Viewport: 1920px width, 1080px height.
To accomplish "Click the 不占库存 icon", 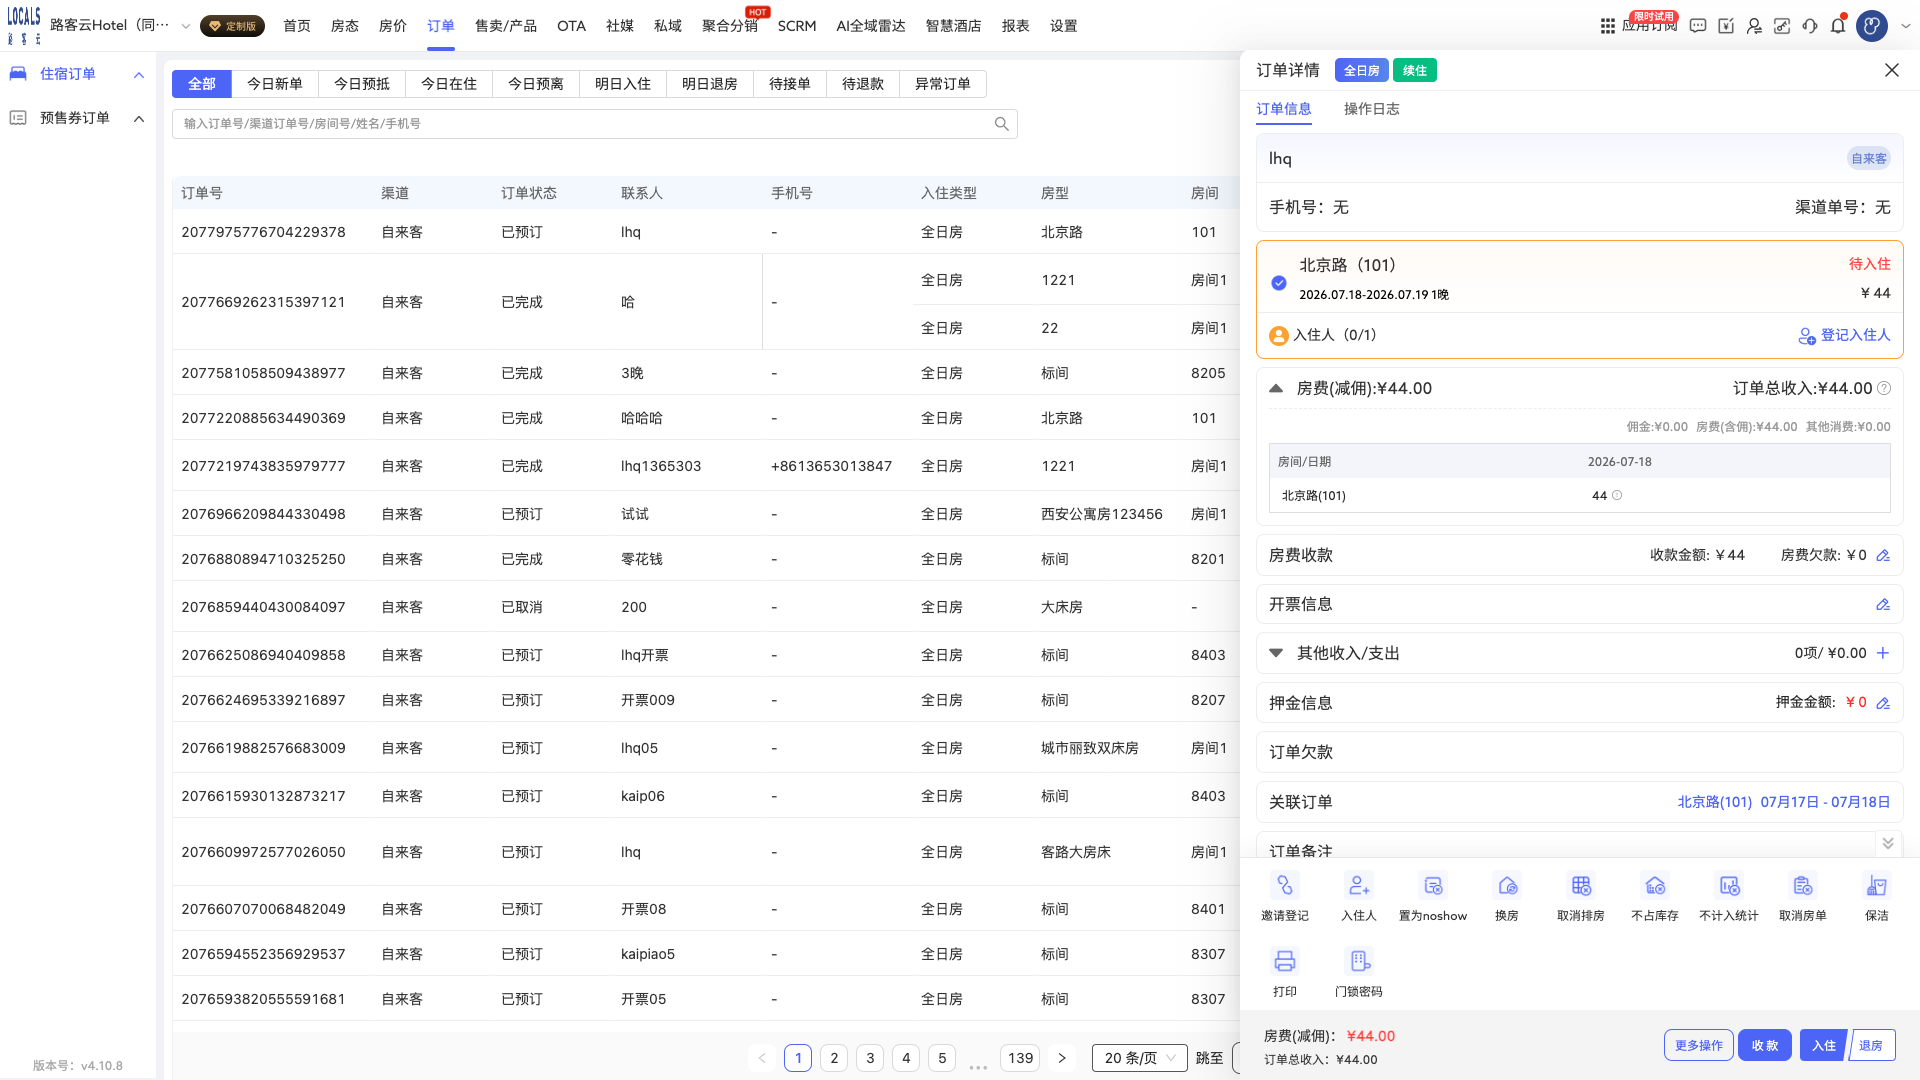I will pyautogui.click(x=1655, y=886).
